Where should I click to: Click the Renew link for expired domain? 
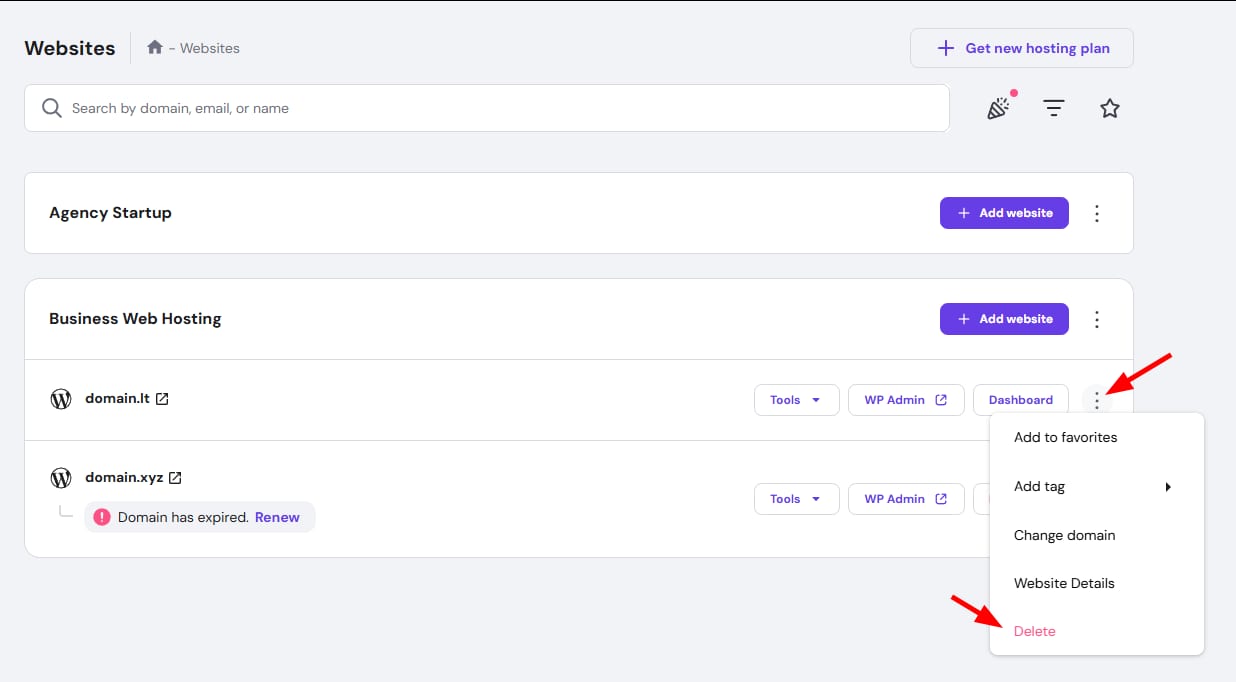pos(277,517)
